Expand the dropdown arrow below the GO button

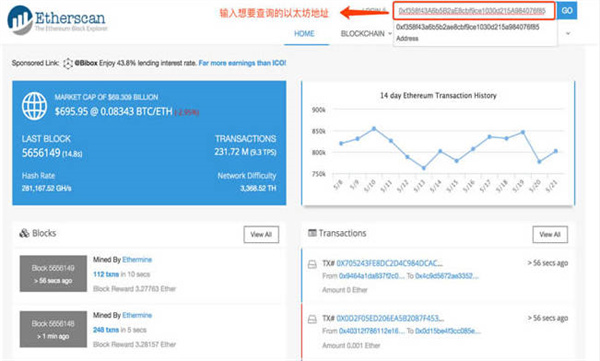click(x=568, y=34)
